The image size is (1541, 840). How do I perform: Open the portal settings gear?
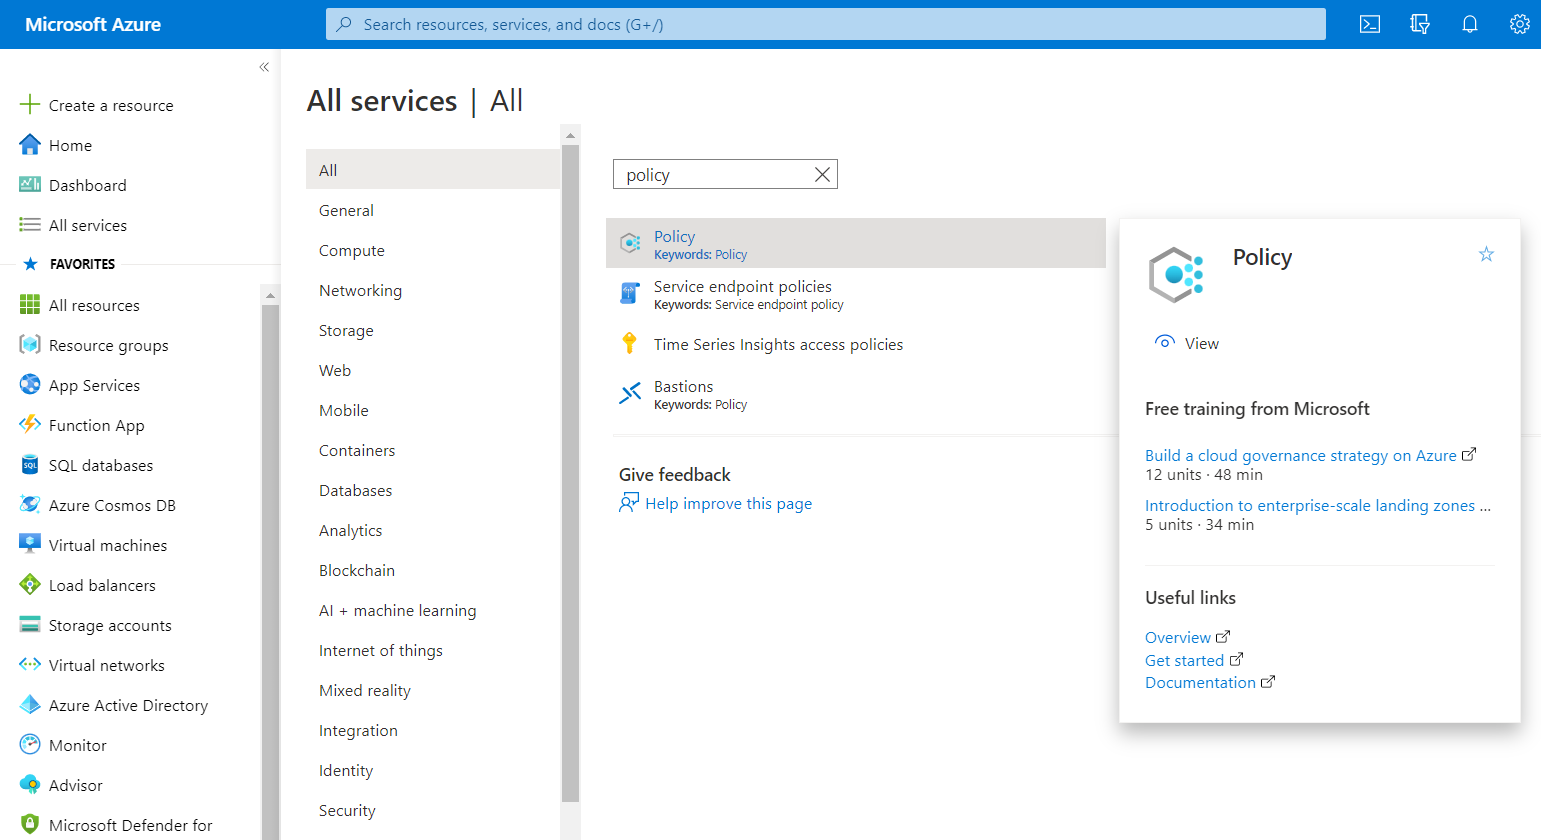1519,24
